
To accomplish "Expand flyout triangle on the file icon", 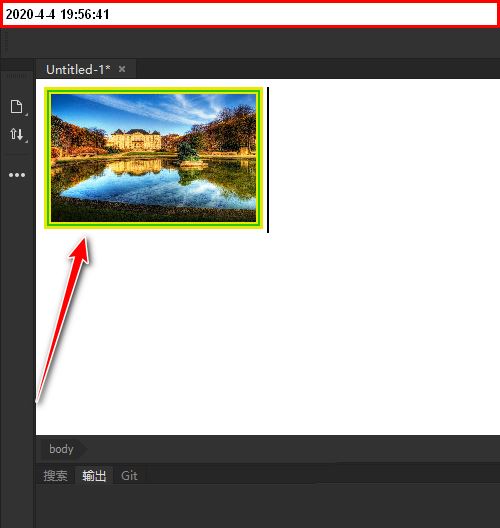I will pyautogui.click(x=26, y=114).
